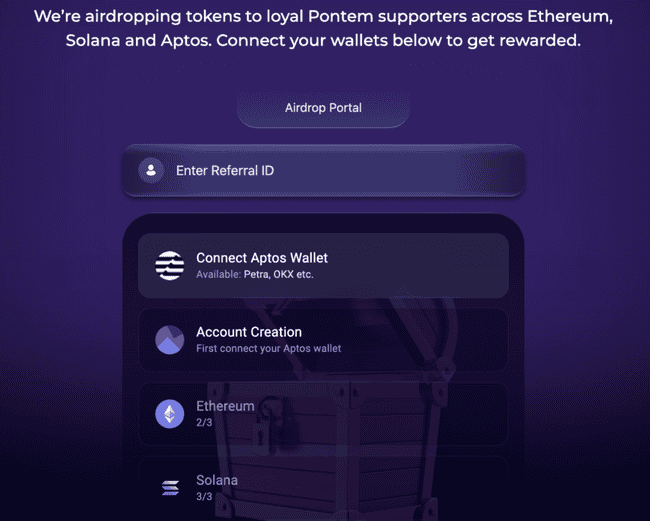Click the Solana 3/3 progress counter
The width and height of the screenshot is (650, 521).
(x=204, y=496)
